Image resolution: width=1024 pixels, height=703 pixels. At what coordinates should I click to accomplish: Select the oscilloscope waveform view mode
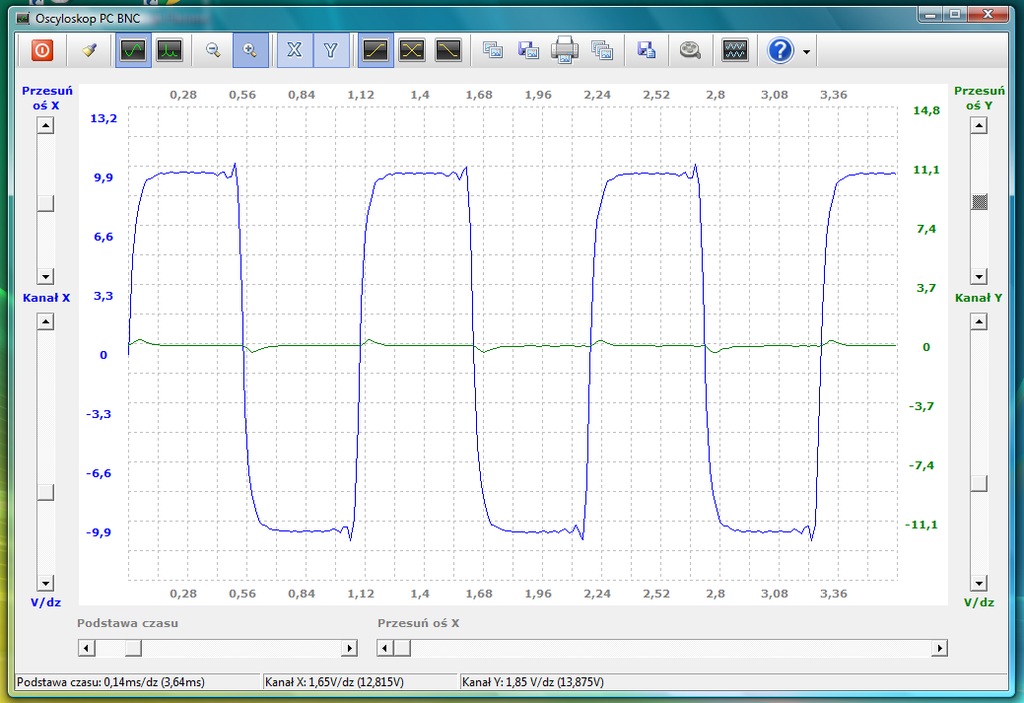[133, 50]
